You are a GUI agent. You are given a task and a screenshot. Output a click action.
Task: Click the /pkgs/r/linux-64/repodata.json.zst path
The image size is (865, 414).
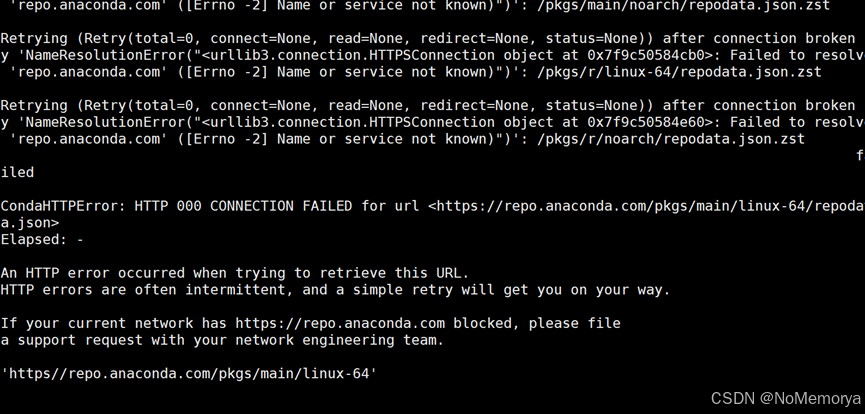[679, 72]
